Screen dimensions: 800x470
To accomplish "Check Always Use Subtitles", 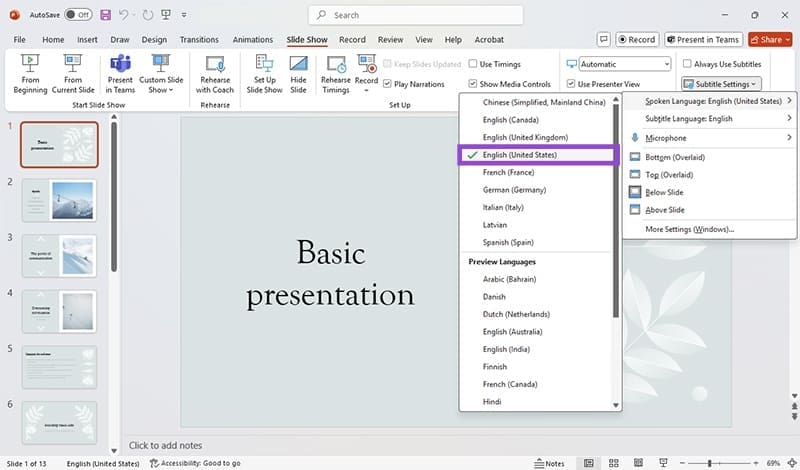I will click(687, 64).
